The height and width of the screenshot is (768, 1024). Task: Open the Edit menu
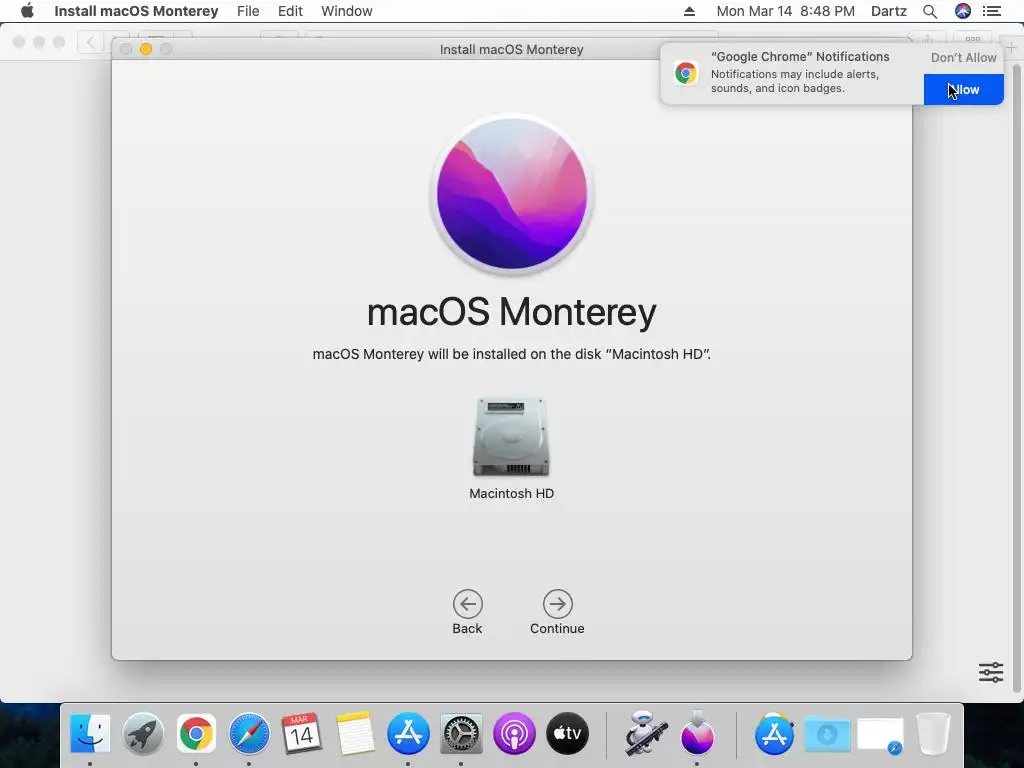(x=290, y=11)
